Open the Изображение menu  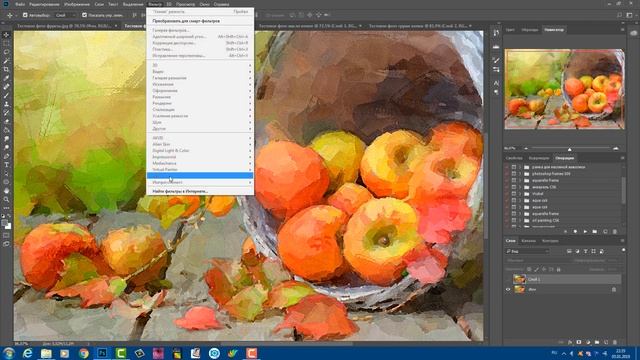point(77,4)
